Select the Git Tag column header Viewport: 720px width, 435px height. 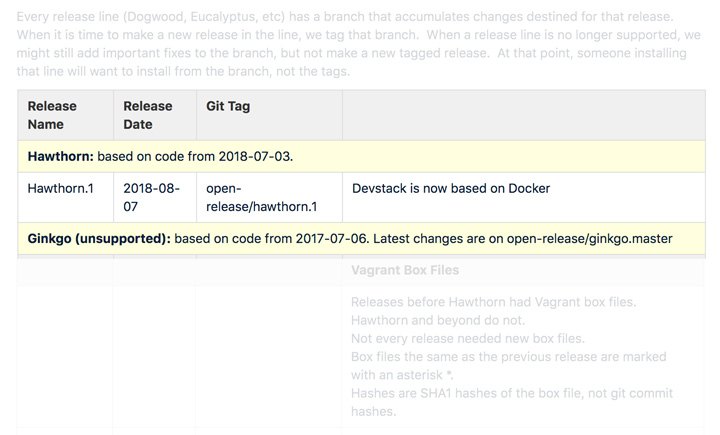[228, 106]
